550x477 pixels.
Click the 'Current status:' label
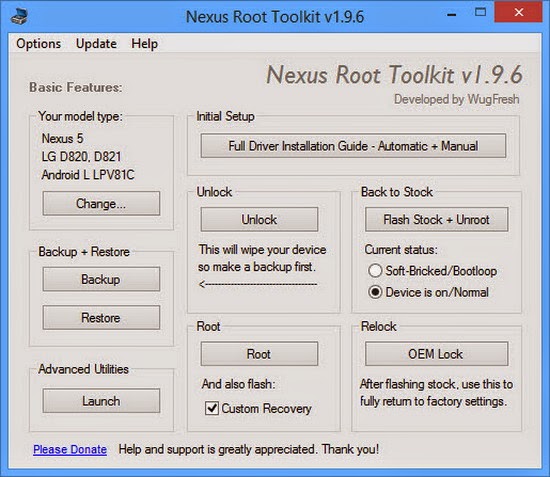pos(401,250)
